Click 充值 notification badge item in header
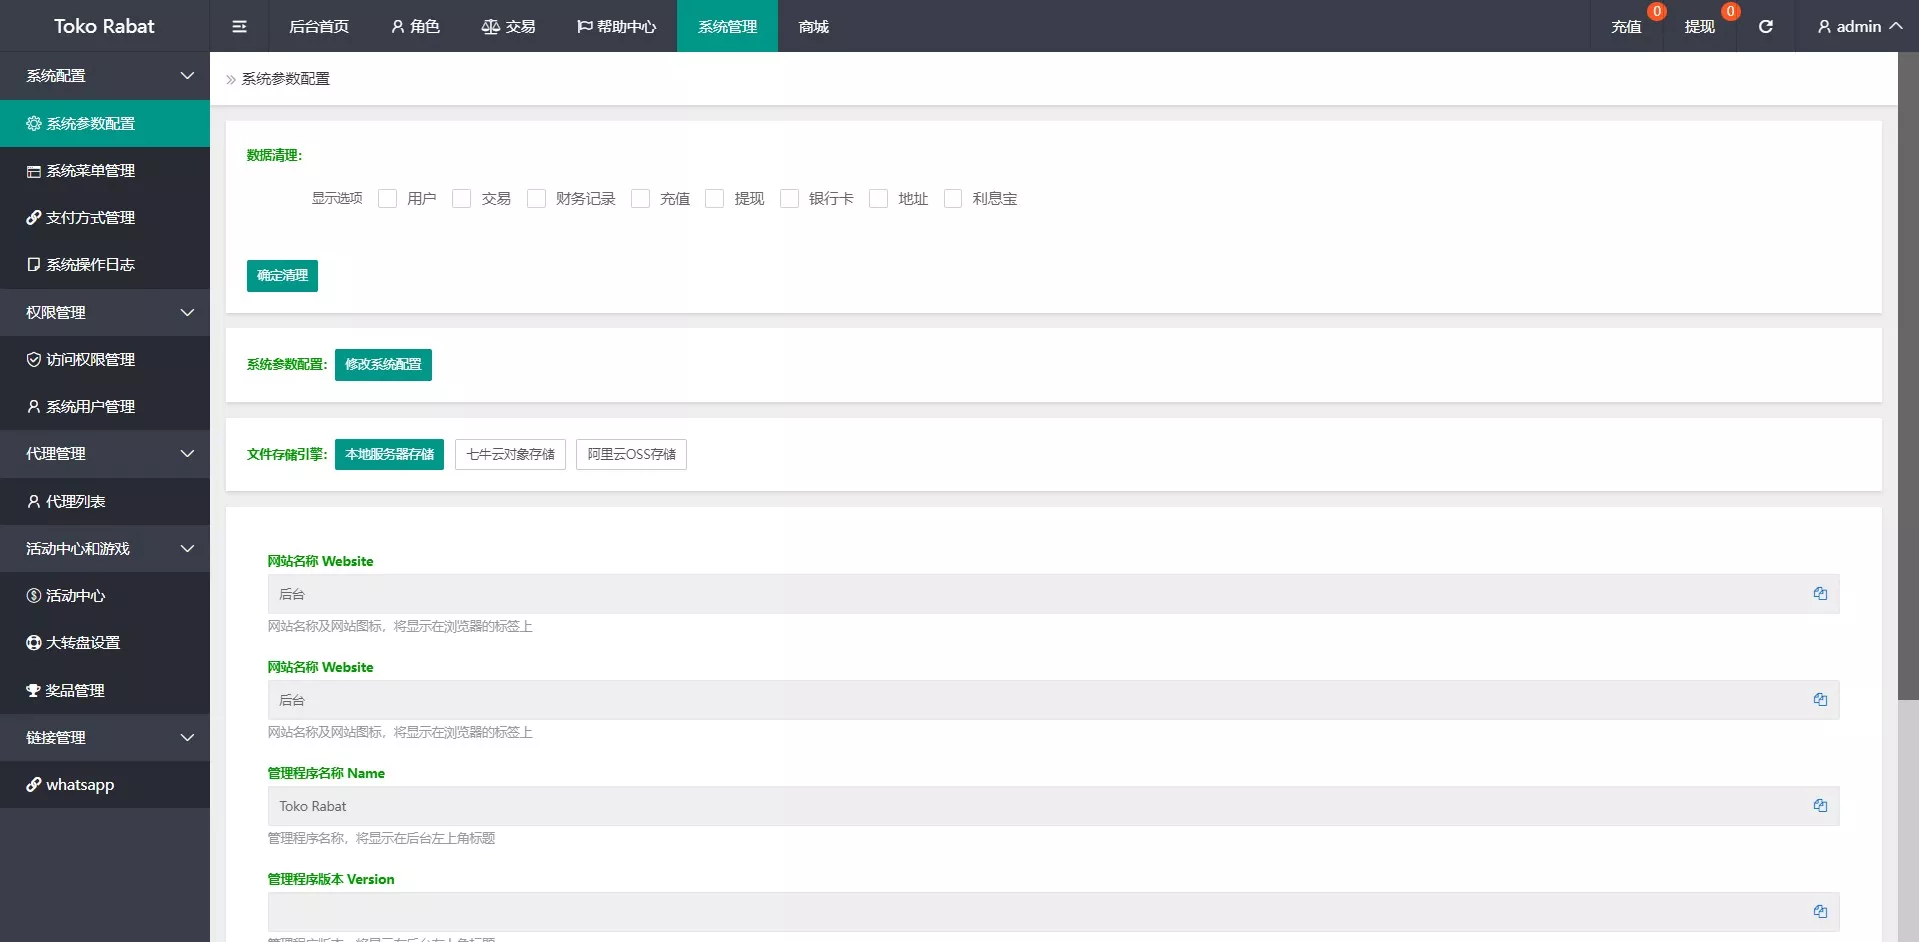The width and height of the screenshot is (1919, 942). [x=1626, y=26]
